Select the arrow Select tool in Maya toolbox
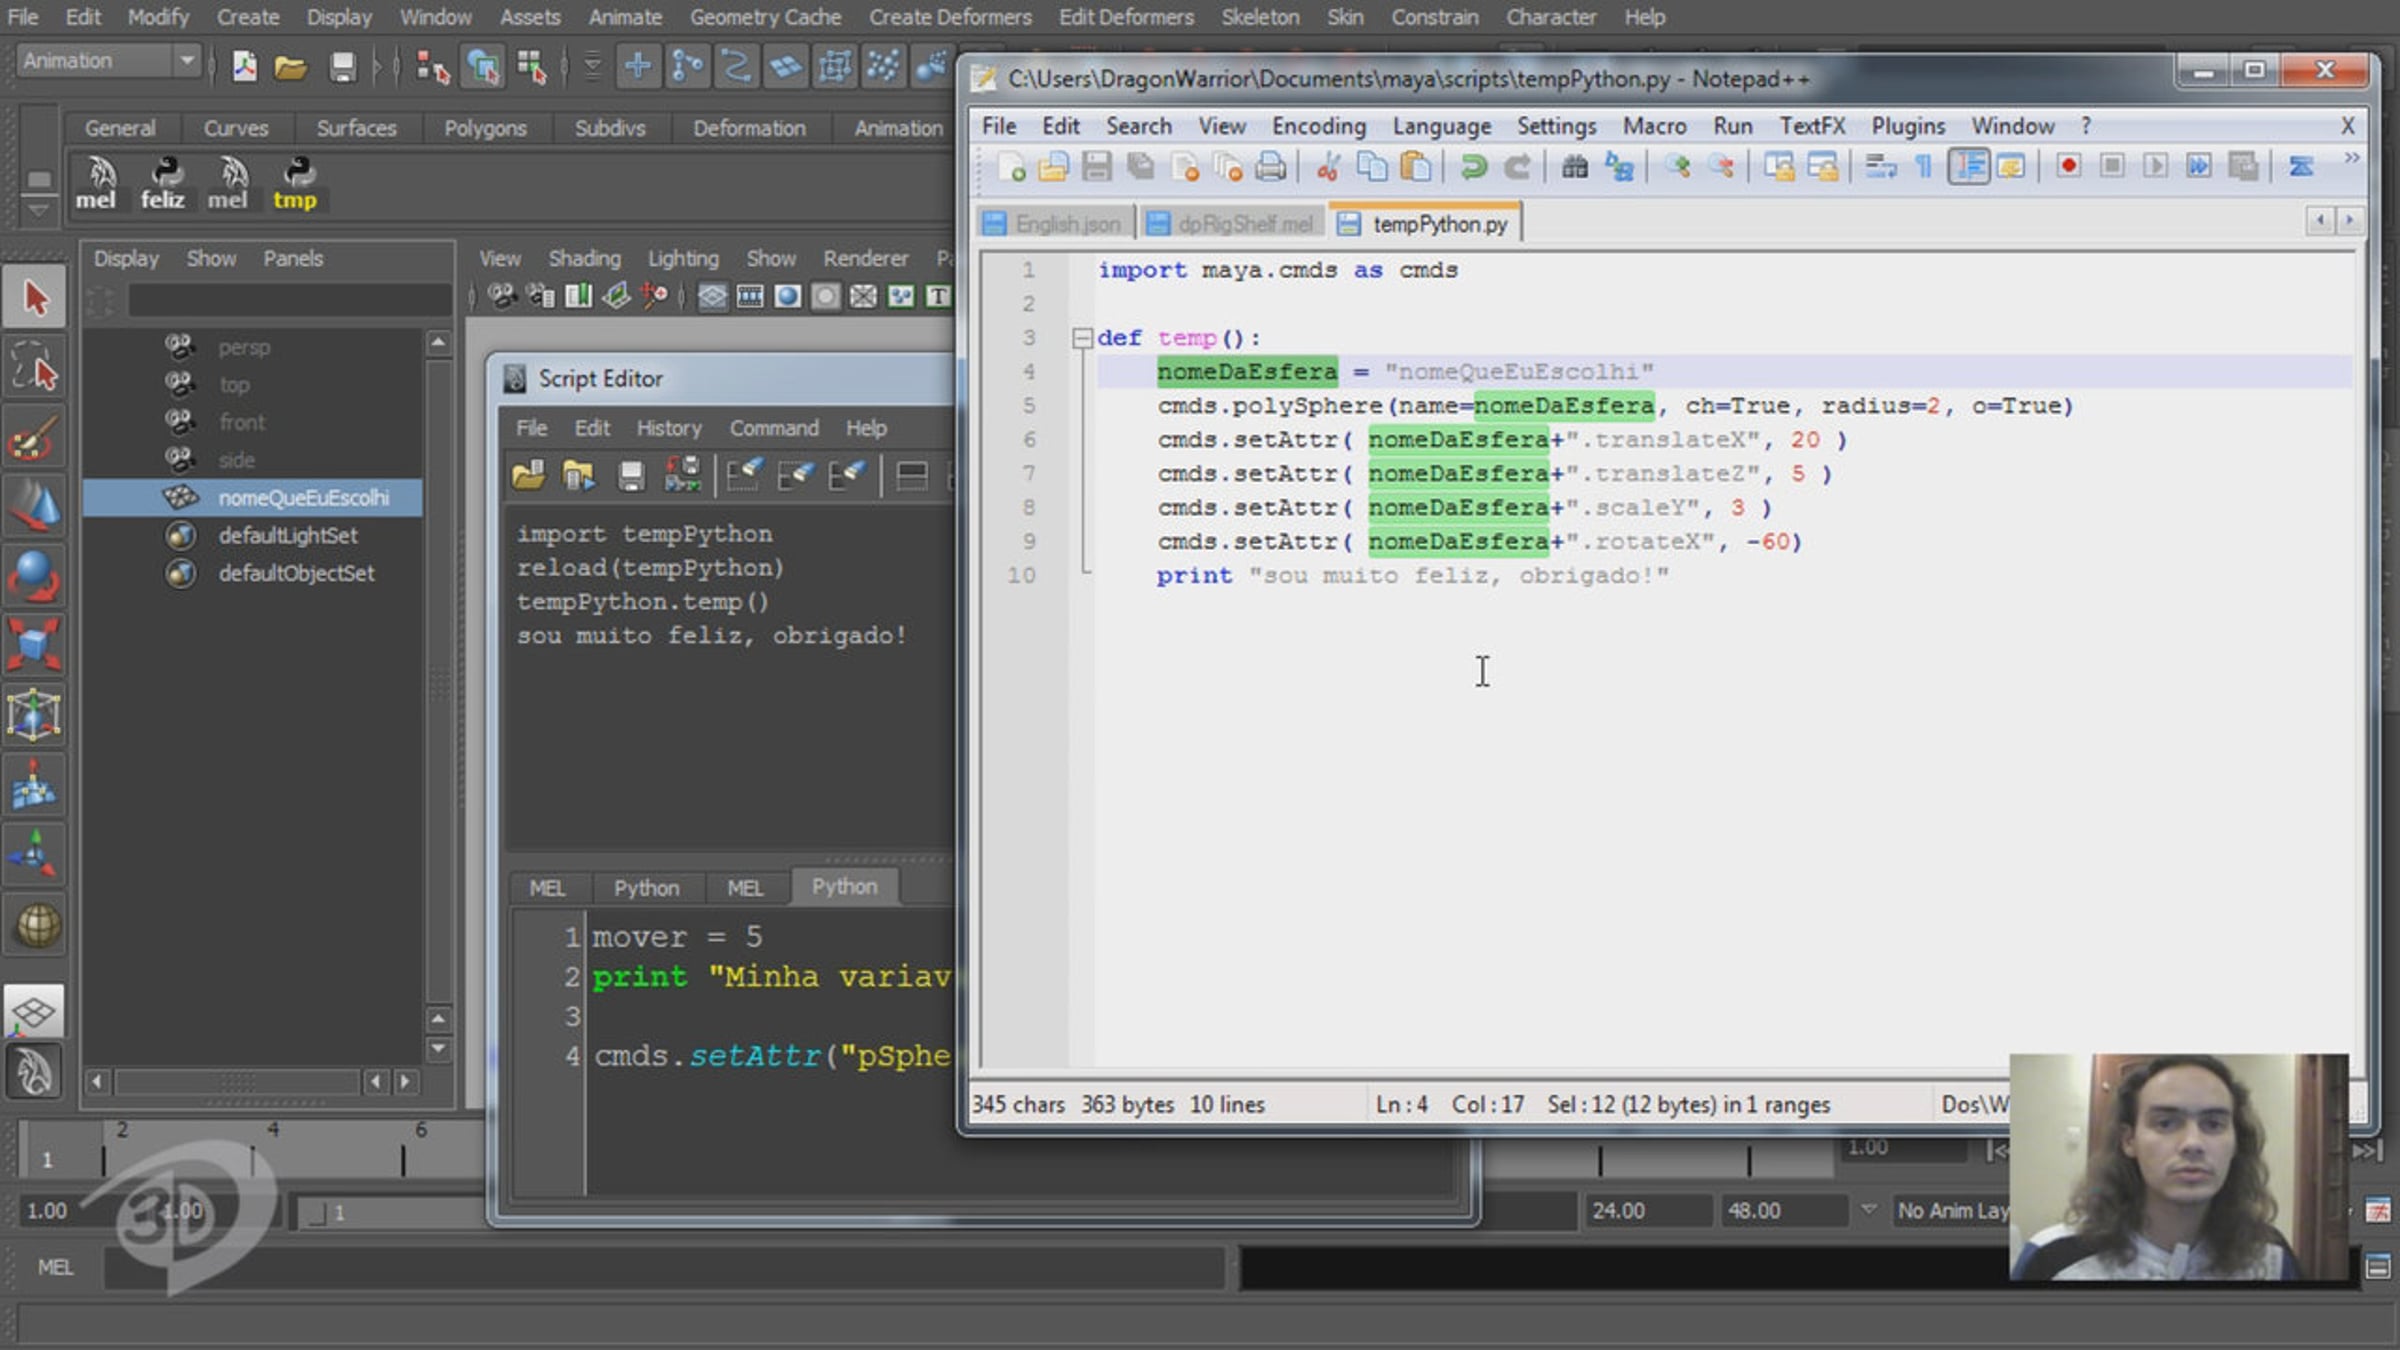Viewport: 2400px width, 1350px height. (35, 297)
